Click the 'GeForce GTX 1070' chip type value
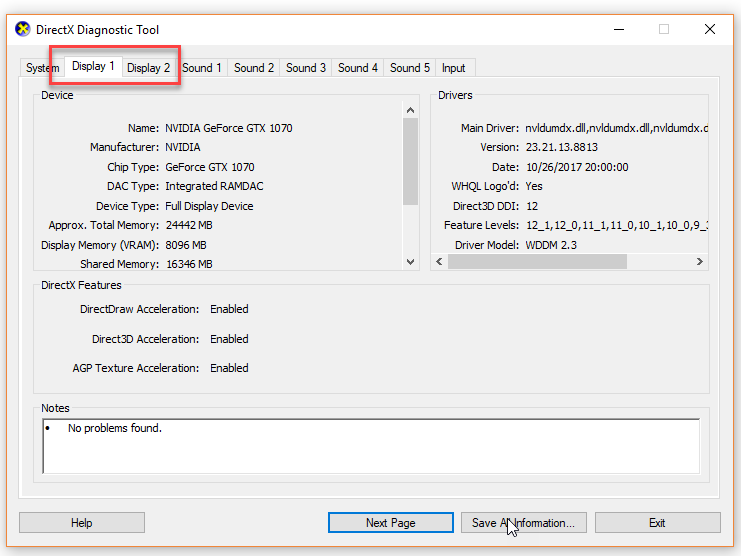Viewport: 741px width, 556px height. 210,167
